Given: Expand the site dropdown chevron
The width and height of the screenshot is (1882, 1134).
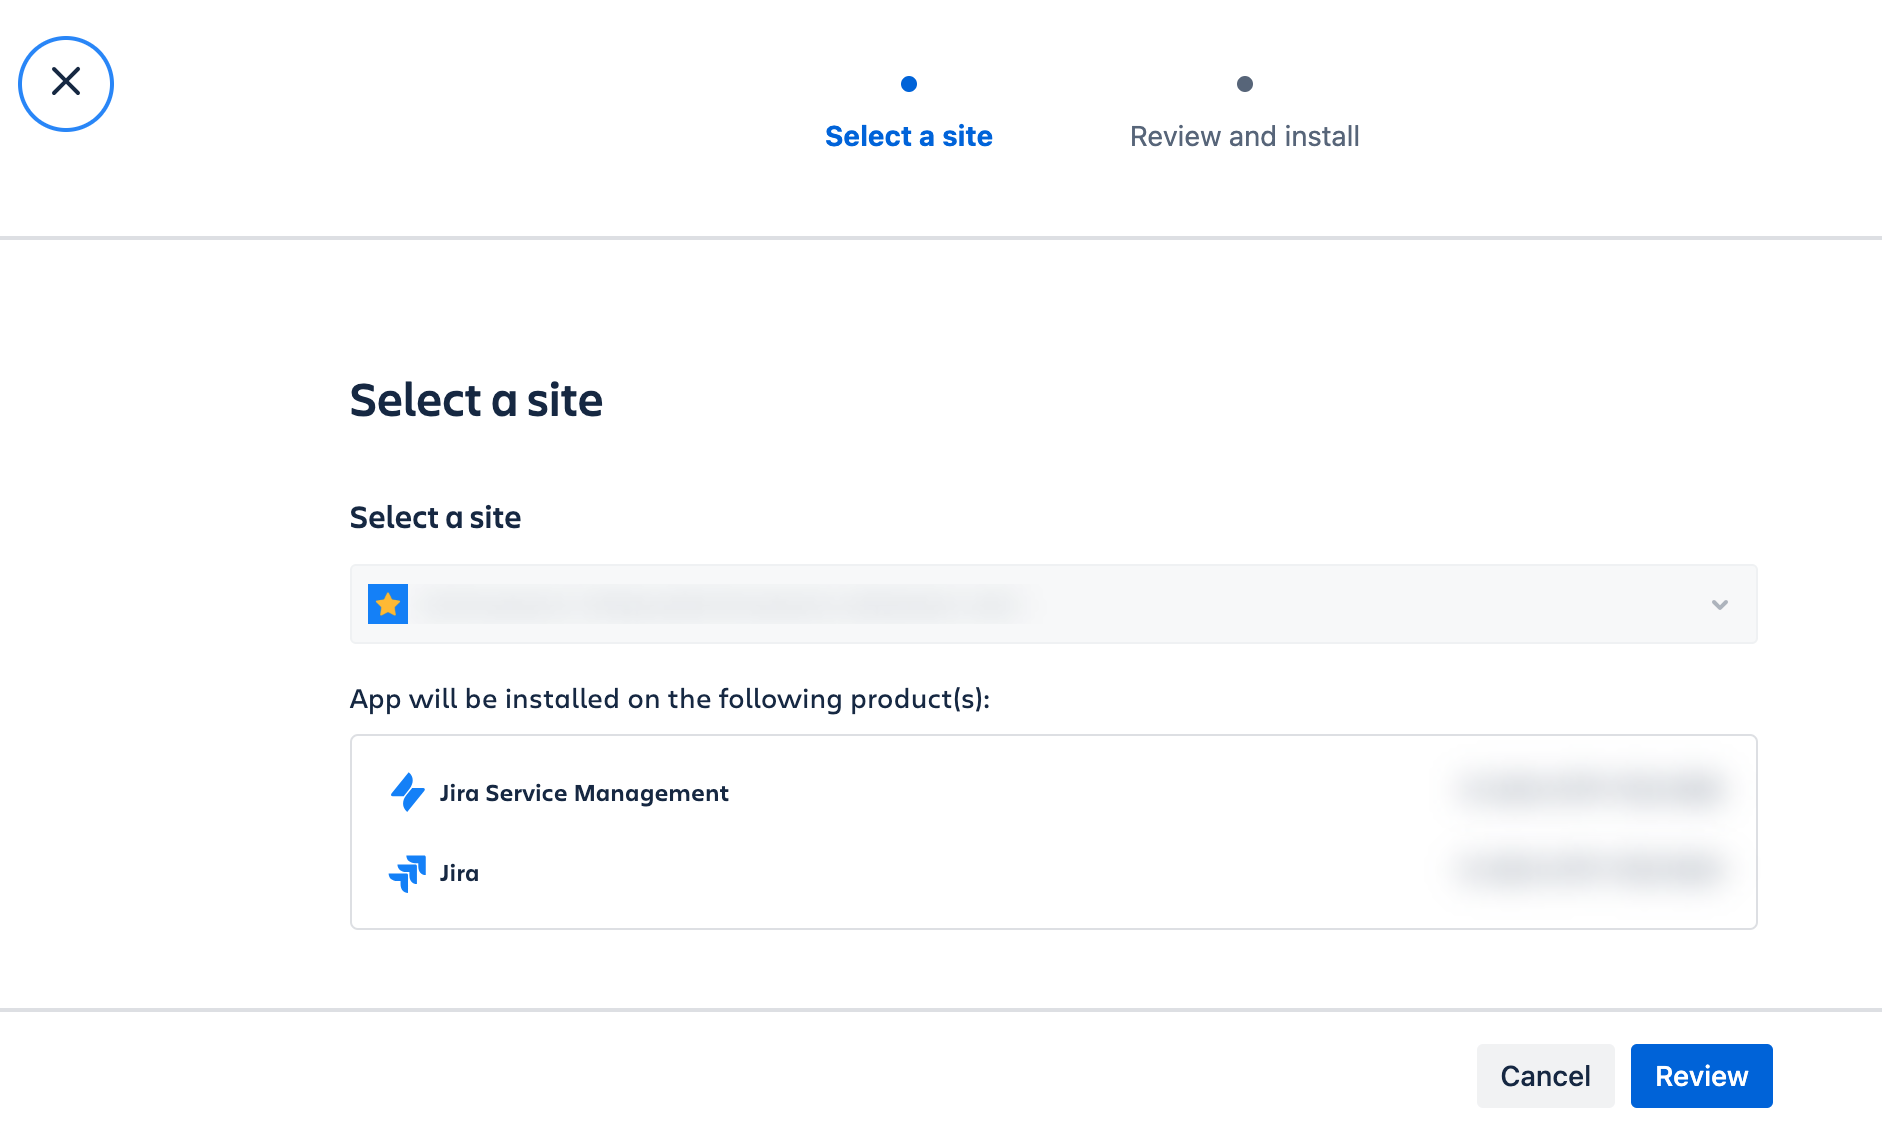Looking at the screenshot, I should pos(1719,604).
